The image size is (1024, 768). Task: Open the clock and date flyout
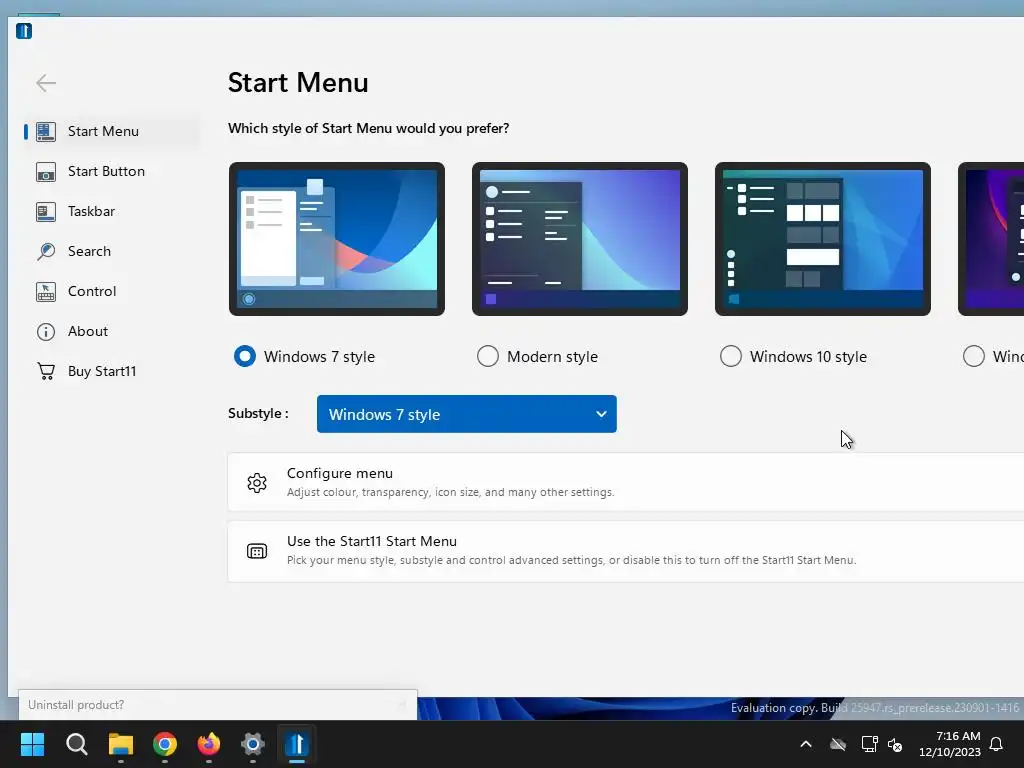950,744
